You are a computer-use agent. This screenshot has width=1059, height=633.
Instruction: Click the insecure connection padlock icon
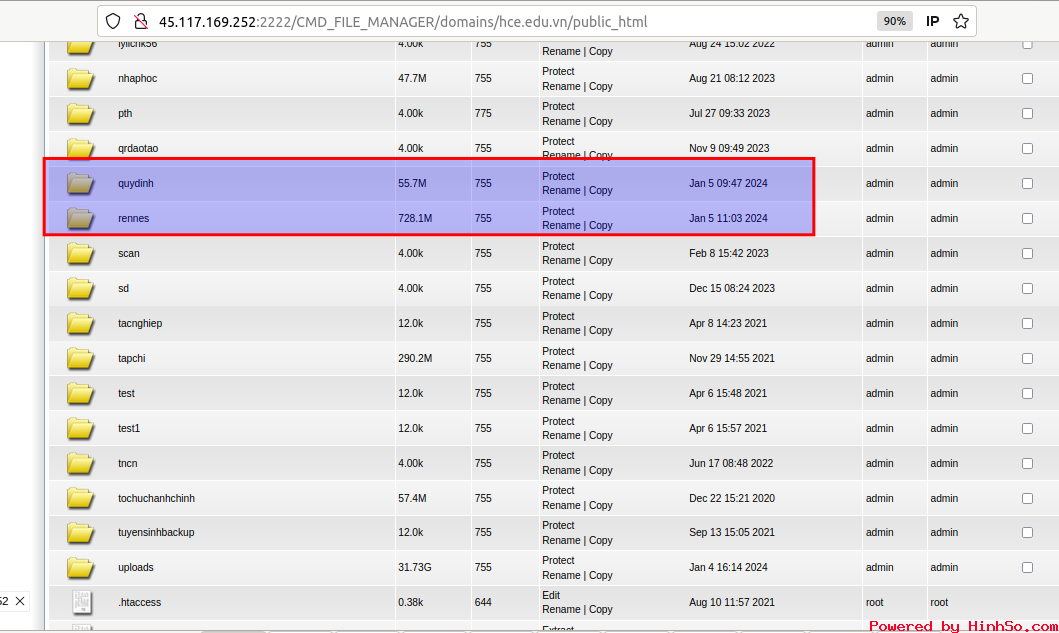(140, 22)
